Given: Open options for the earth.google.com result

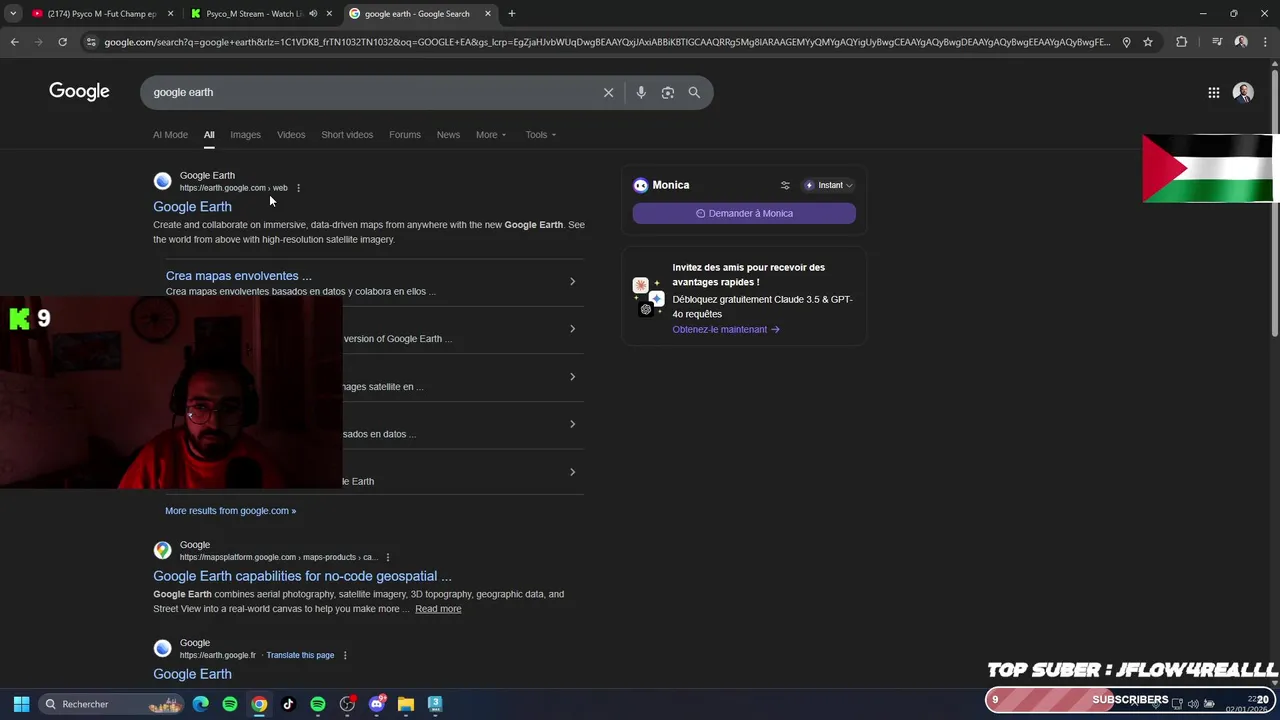Looking at the screenshot, I should click(298, 188).
